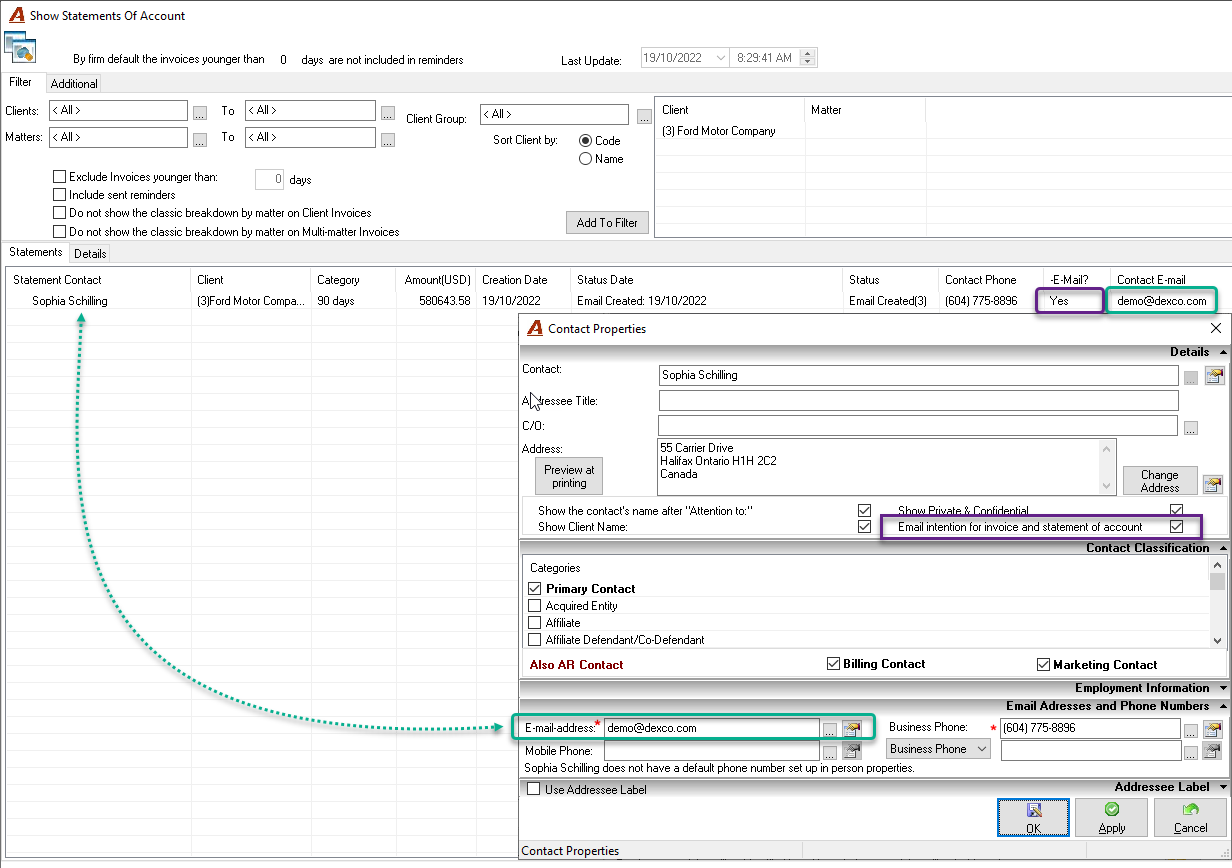Click the card icon next to Change Address
Viewport: 1232px width, 868px height.
tap(1213, 485)
